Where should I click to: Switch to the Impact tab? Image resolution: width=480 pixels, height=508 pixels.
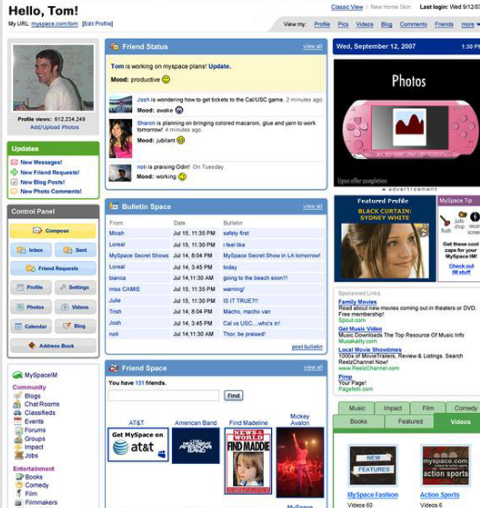pos(392,408)
